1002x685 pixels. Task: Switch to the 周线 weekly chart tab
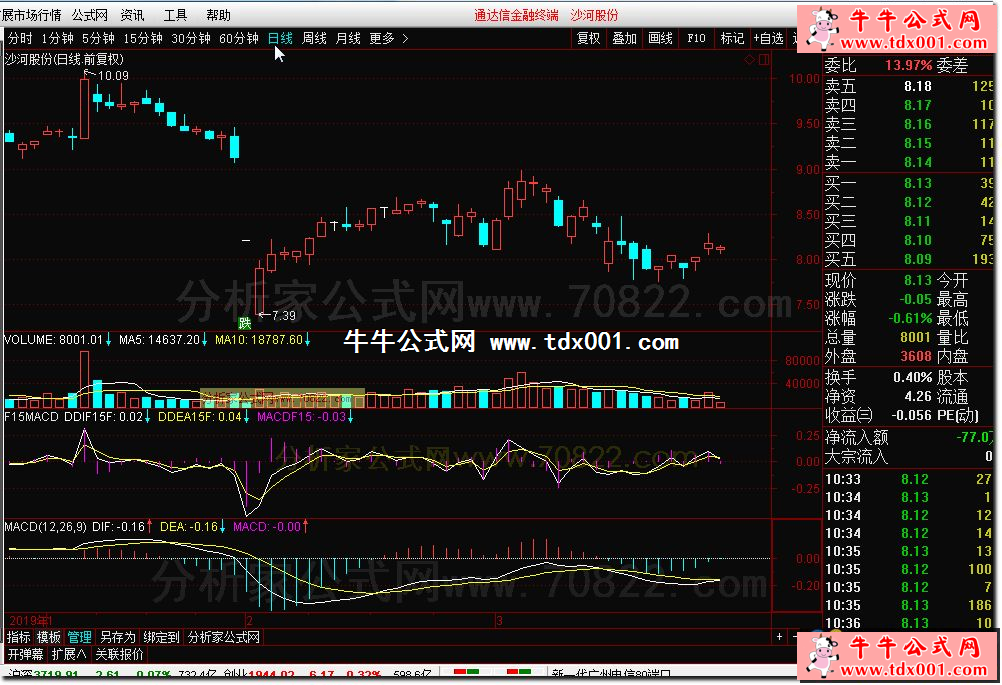(x=314, y=38)
